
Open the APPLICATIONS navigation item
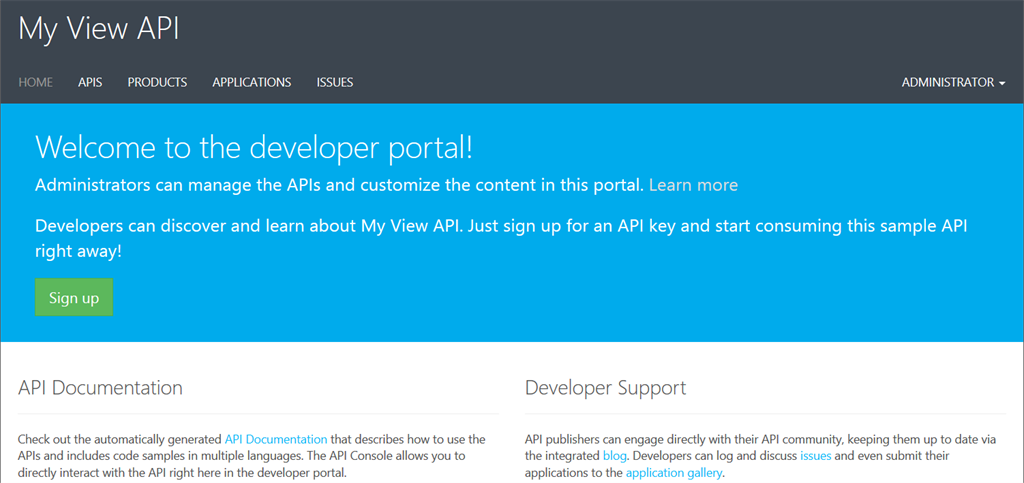[251, 82]
